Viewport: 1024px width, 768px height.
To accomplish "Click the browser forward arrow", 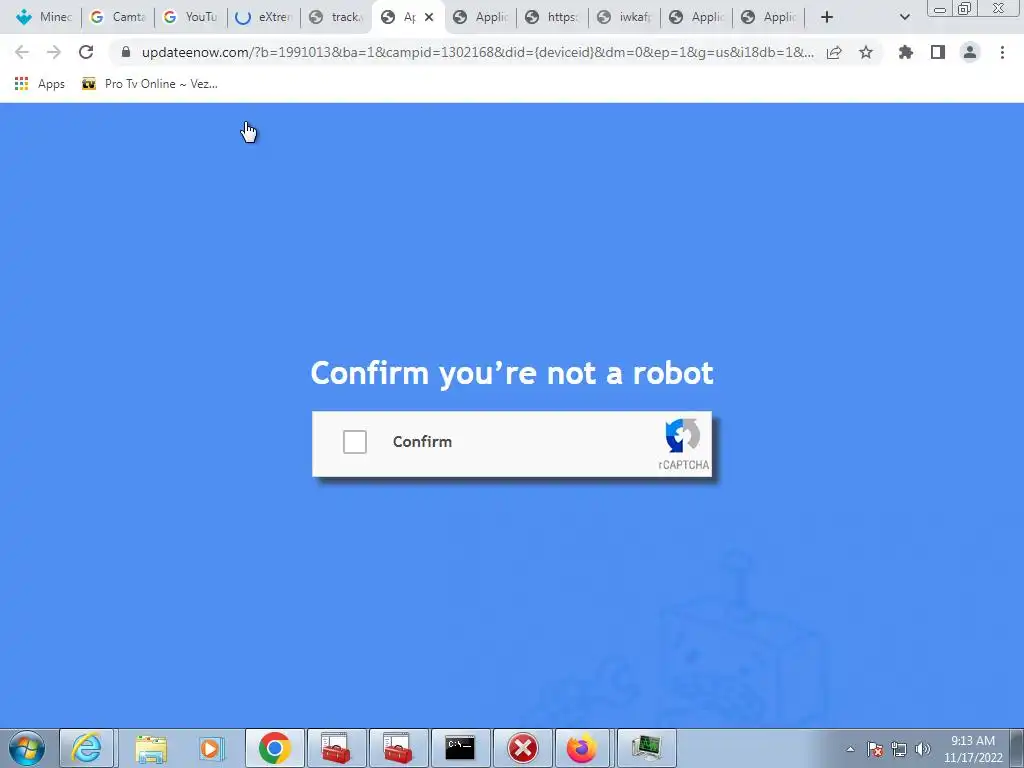I will point(54,52).
